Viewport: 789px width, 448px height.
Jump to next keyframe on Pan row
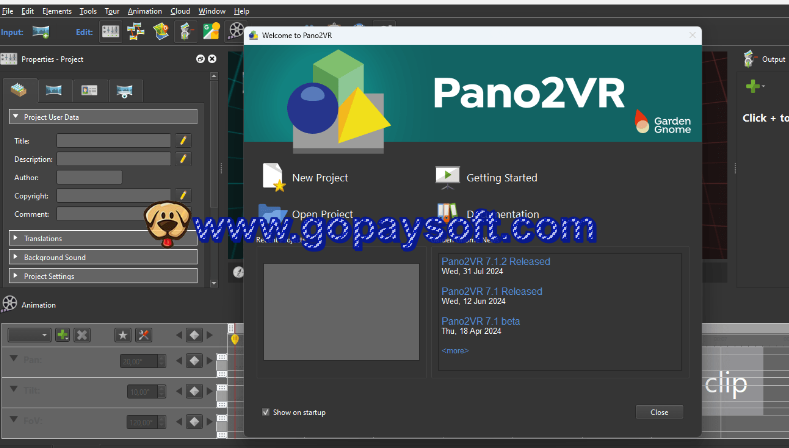click(210, 360)
